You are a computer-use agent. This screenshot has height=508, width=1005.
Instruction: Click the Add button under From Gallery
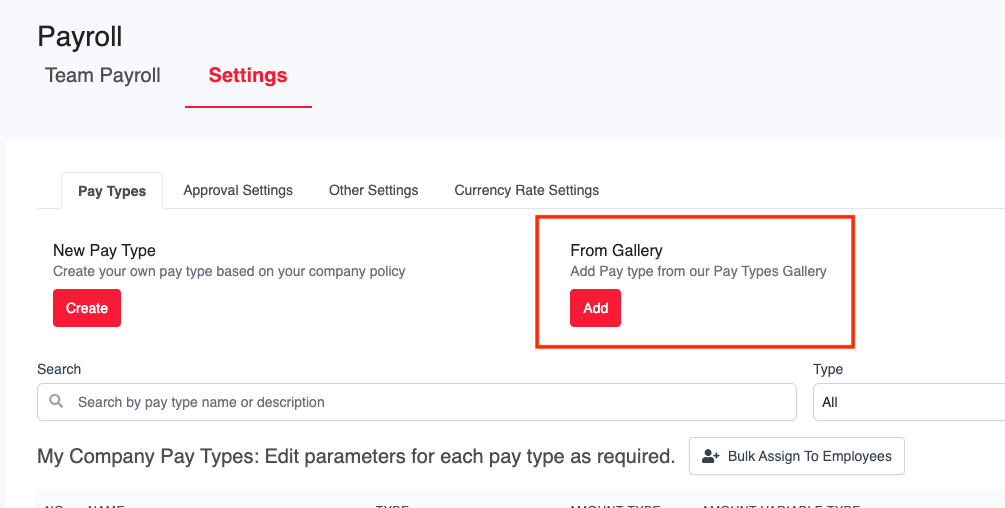(x=595, y=308)
